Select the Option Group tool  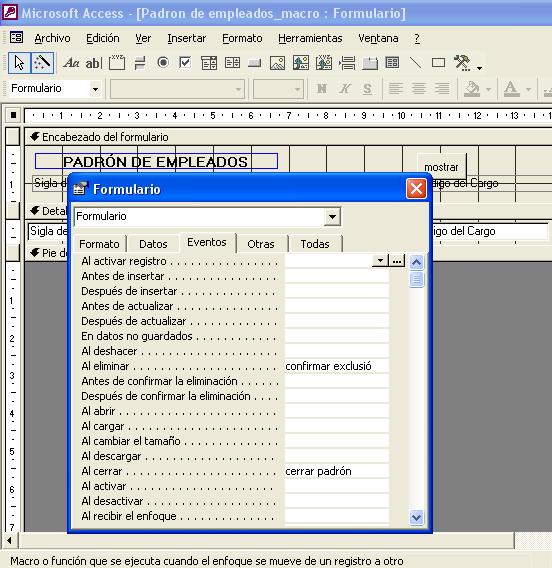point(117,63)
